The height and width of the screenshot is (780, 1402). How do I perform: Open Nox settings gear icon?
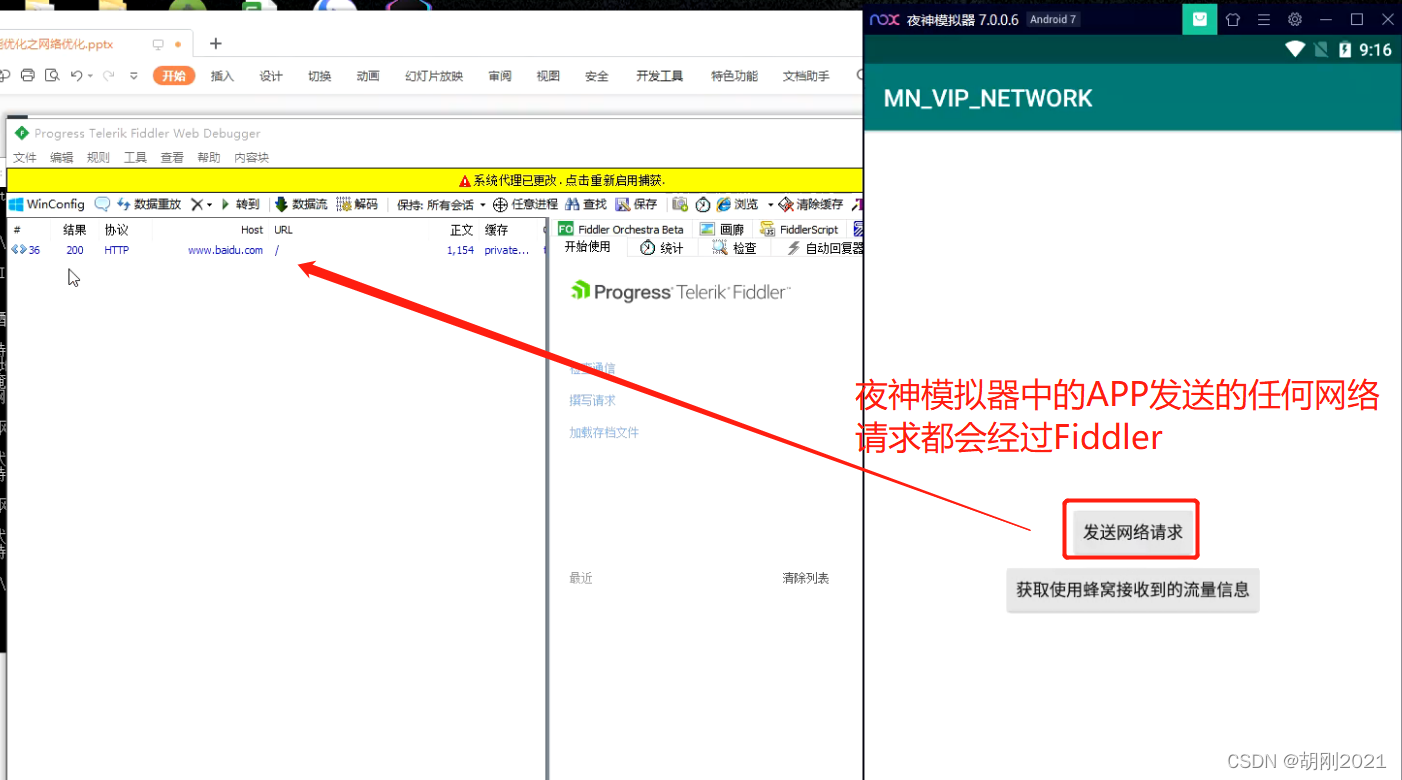[1295, 19]
